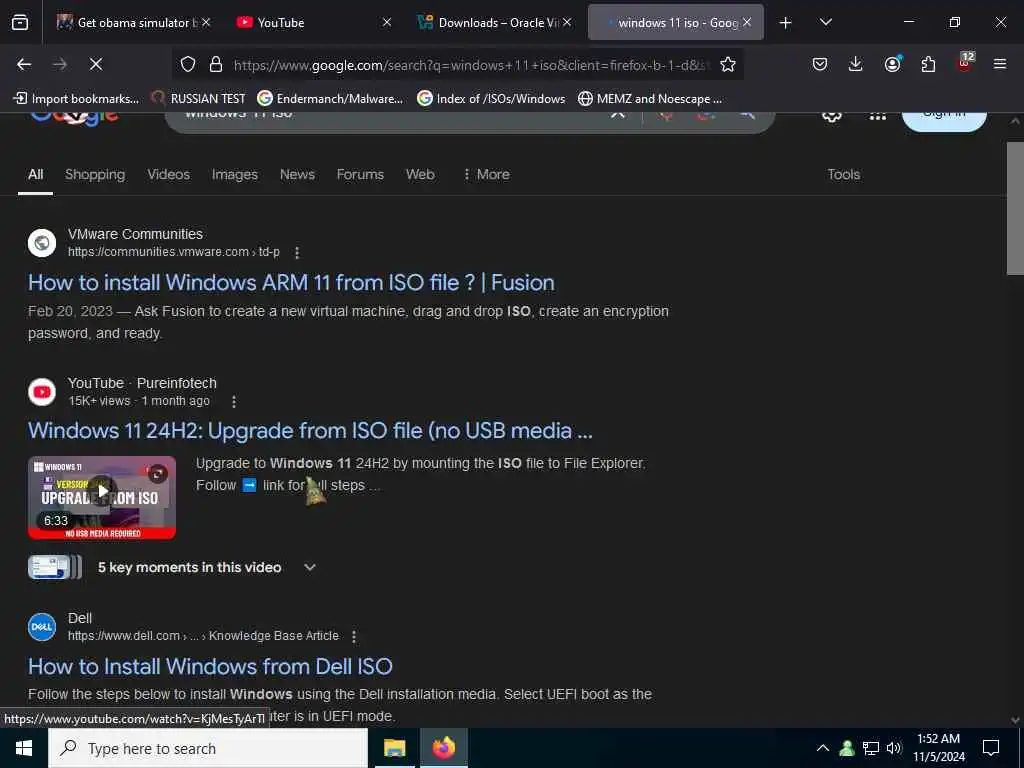
Task: Open Index of /ISOs/Windows bookmark
Action: pos(491,99)
